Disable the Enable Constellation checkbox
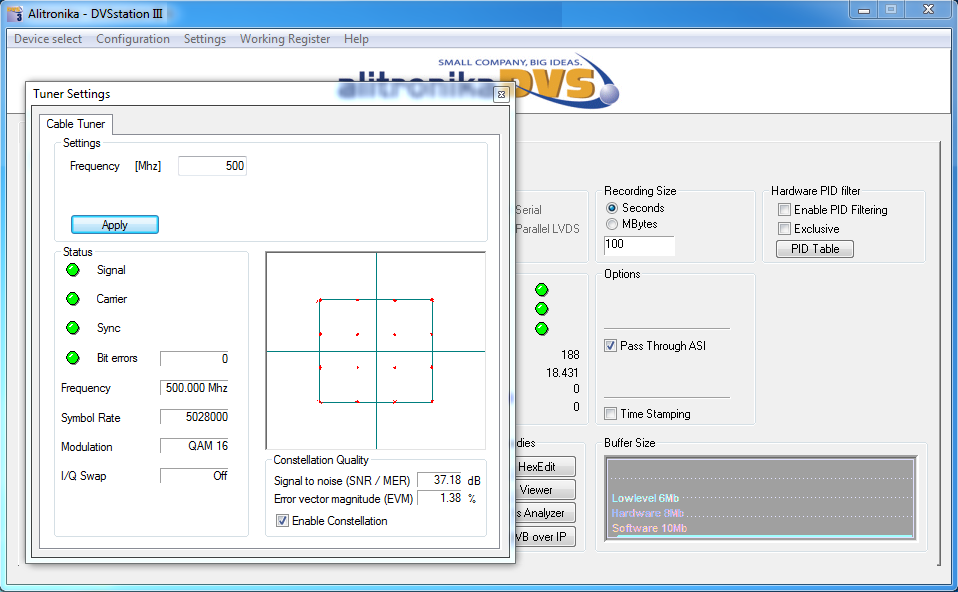This screenshot has width=958, height=592. (283, 521)
